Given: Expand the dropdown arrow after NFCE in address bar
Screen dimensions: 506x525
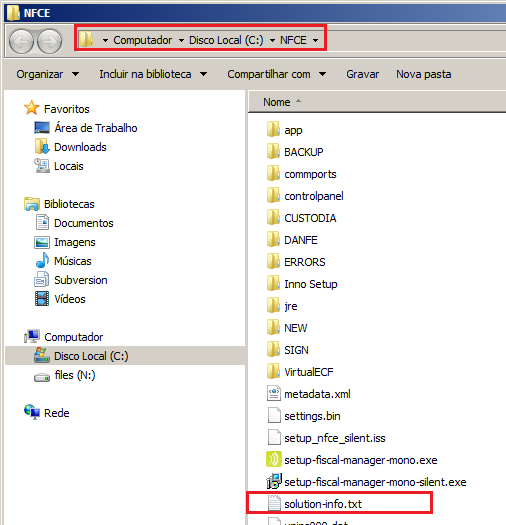Looking at the screenshot, I should [x=315, y=41].
